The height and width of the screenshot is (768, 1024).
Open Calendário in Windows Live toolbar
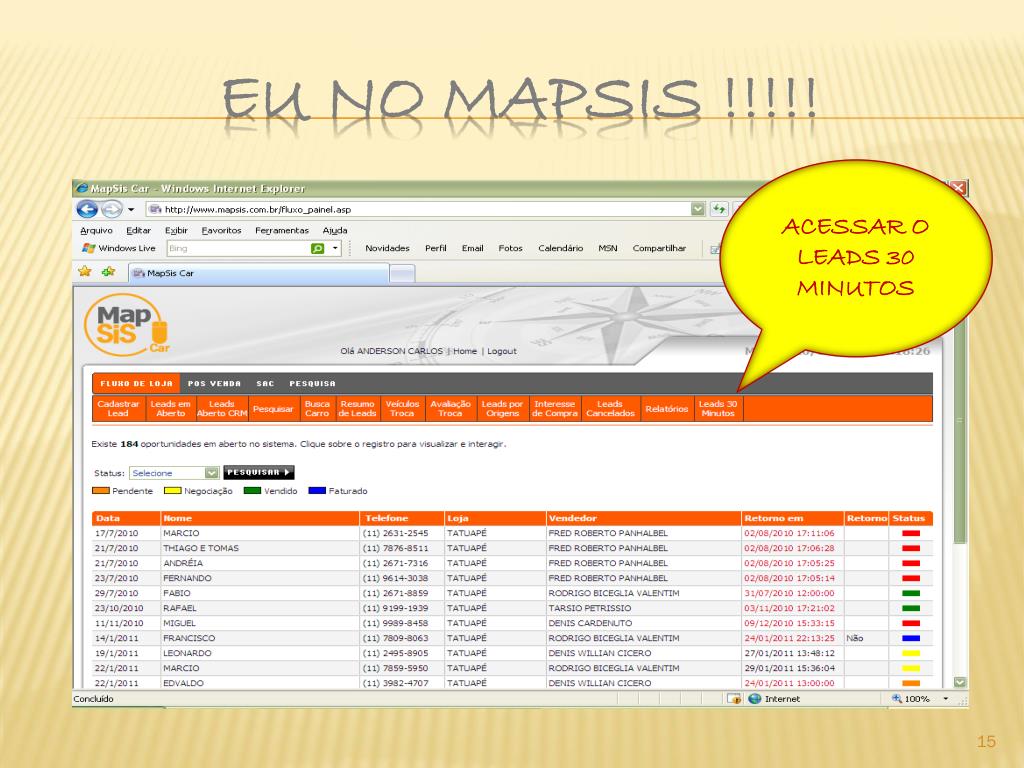click(x=560, y=248)
